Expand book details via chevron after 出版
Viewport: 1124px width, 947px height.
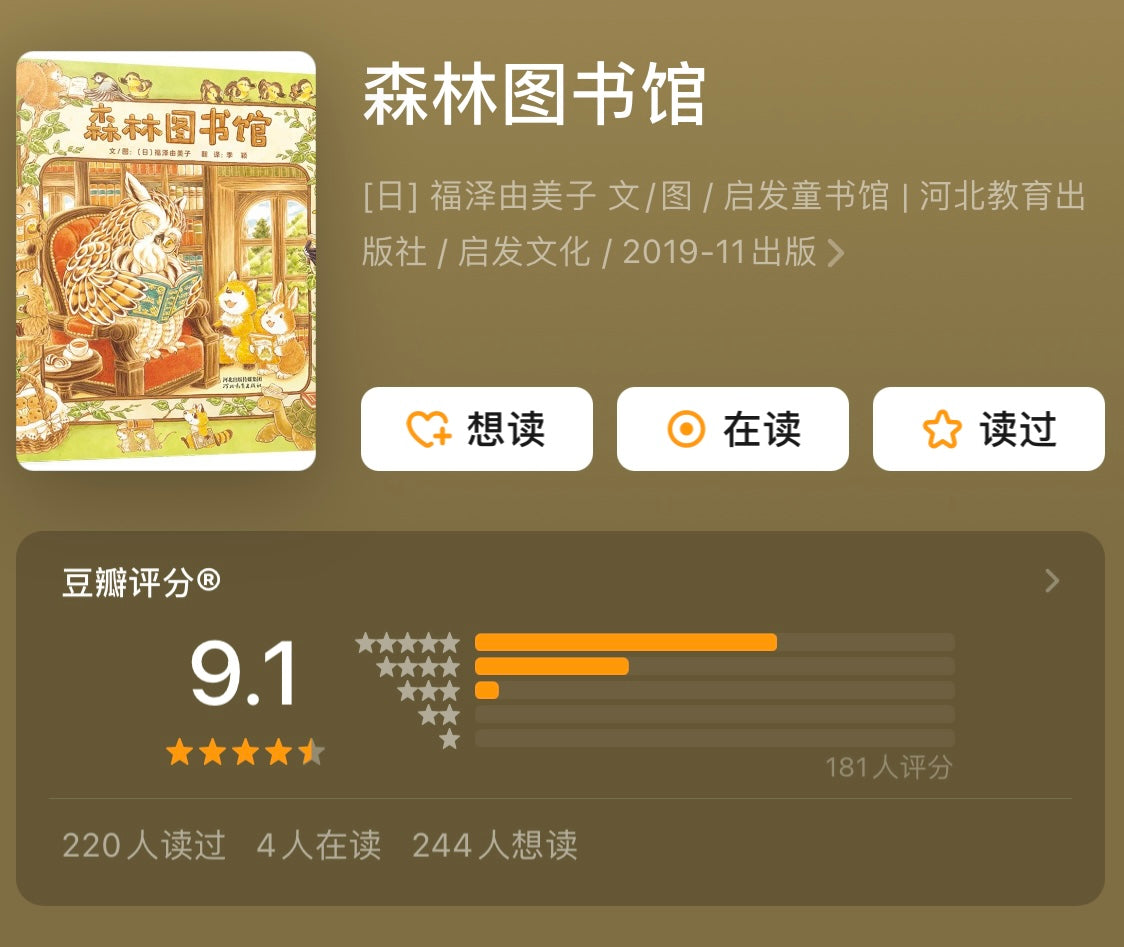click(836, 252)
